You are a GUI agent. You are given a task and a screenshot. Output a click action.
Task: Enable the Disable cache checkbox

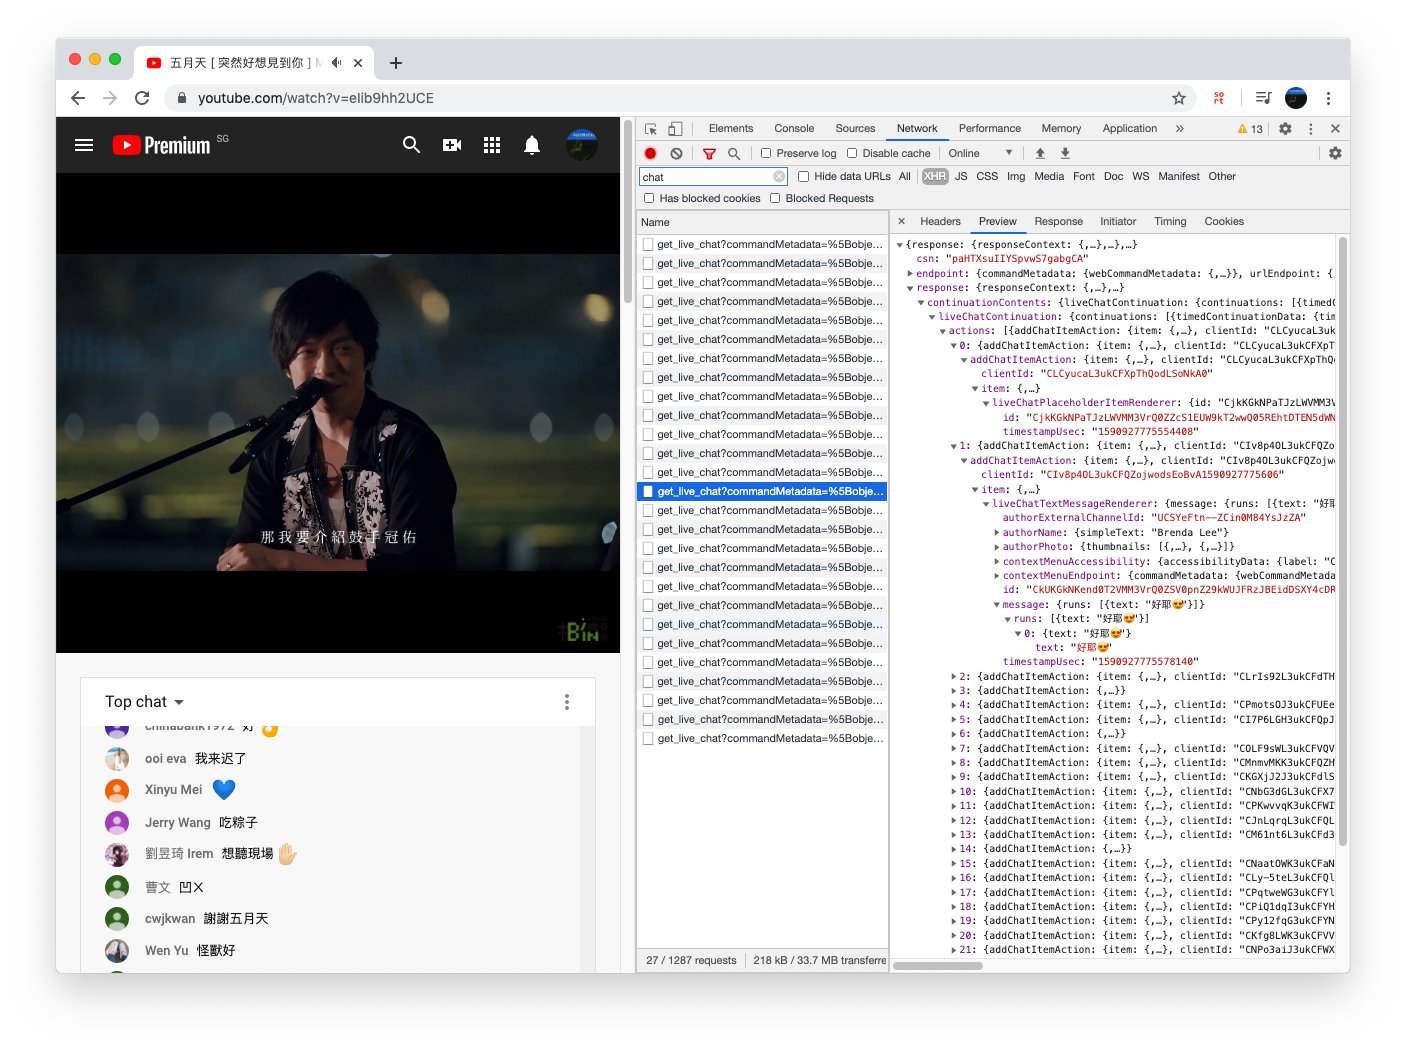pyautogui.click(x=852, y=153)
